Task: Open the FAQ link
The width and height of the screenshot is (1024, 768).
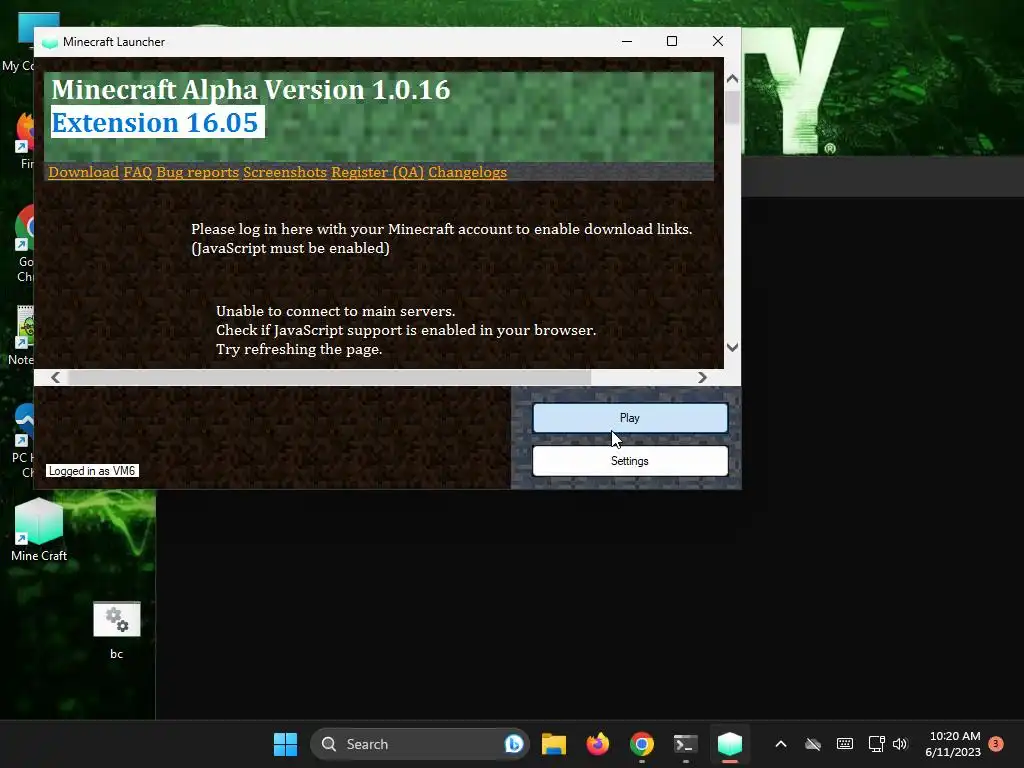Action: 137,172
